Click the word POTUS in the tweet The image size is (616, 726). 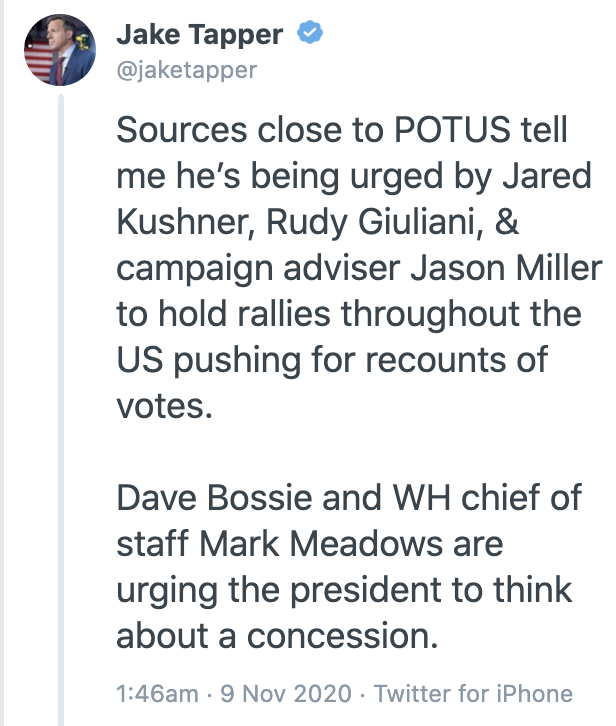452,130
